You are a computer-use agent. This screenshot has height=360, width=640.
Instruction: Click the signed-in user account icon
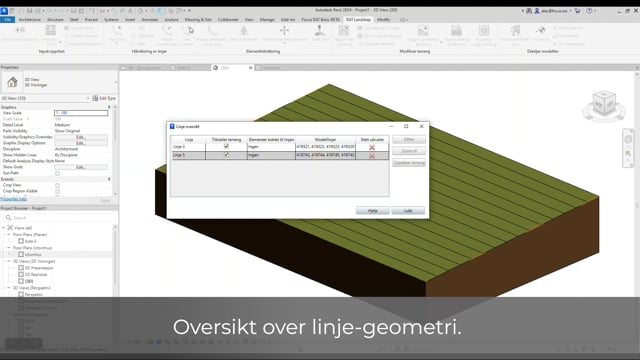537,11
